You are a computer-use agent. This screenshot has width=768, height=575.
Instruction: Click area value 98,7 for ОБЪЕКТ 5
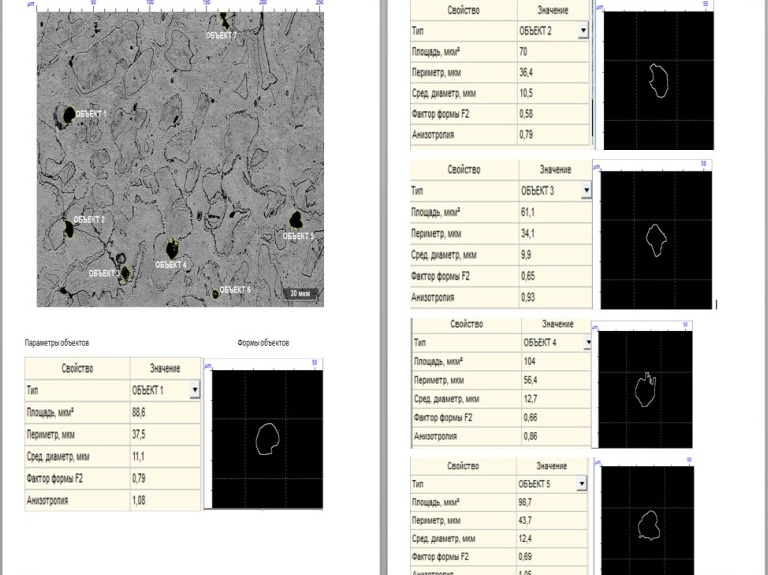pos(525,502)
